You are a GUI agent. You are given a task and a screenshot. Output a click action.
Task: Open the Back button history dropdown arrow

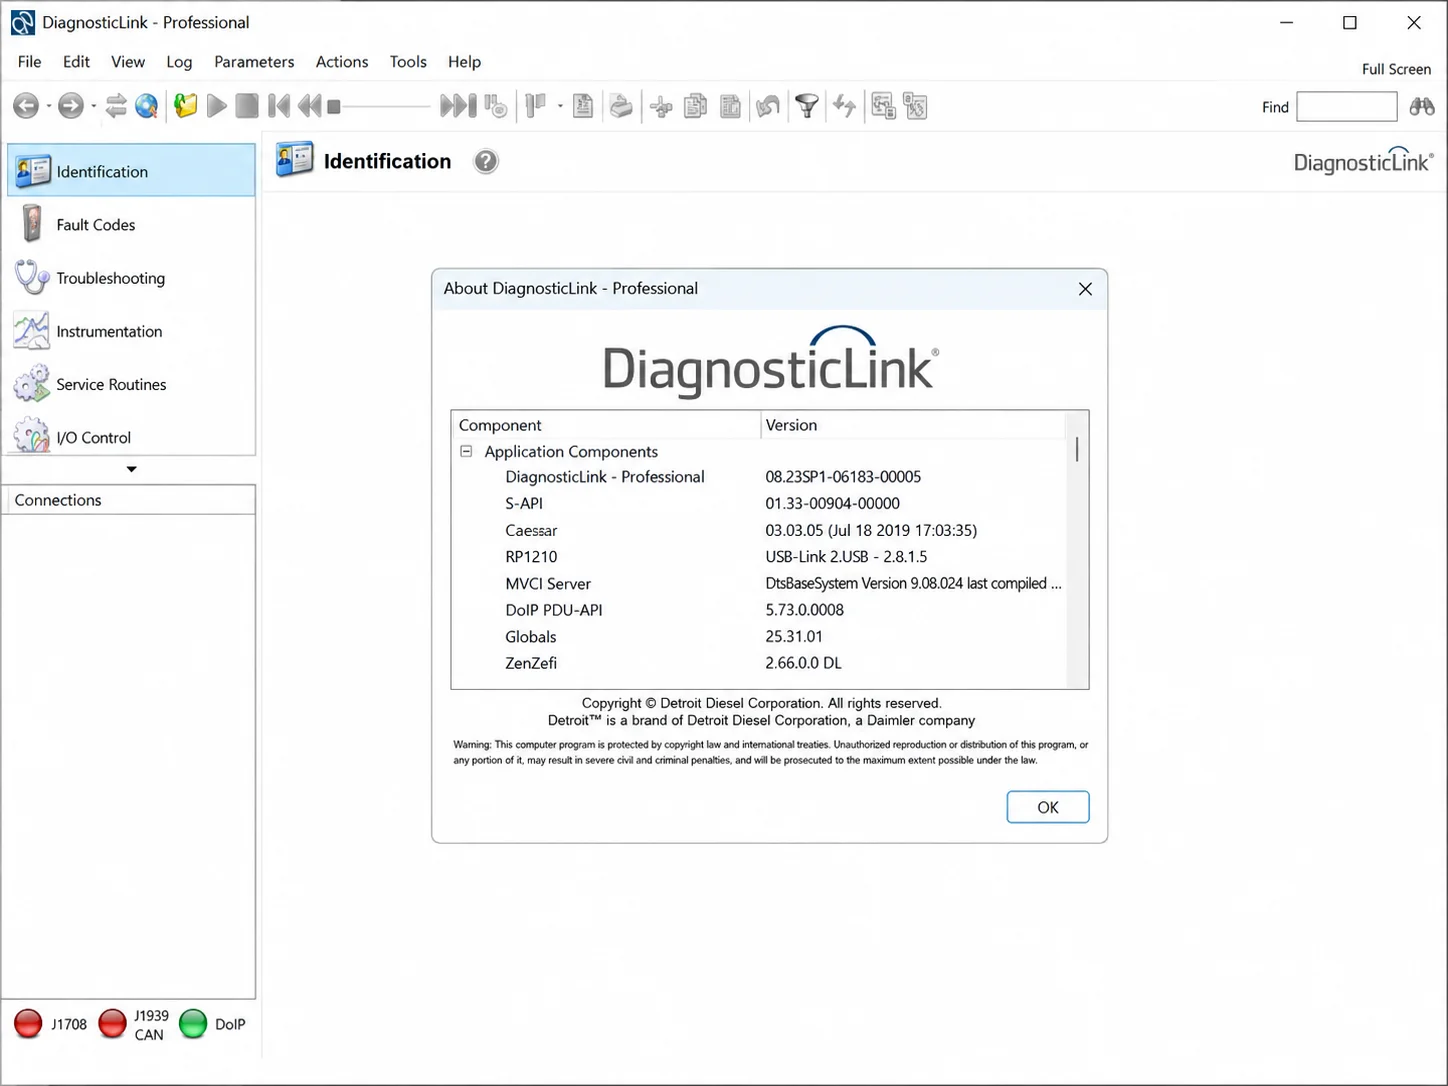[x=48, y=106]
